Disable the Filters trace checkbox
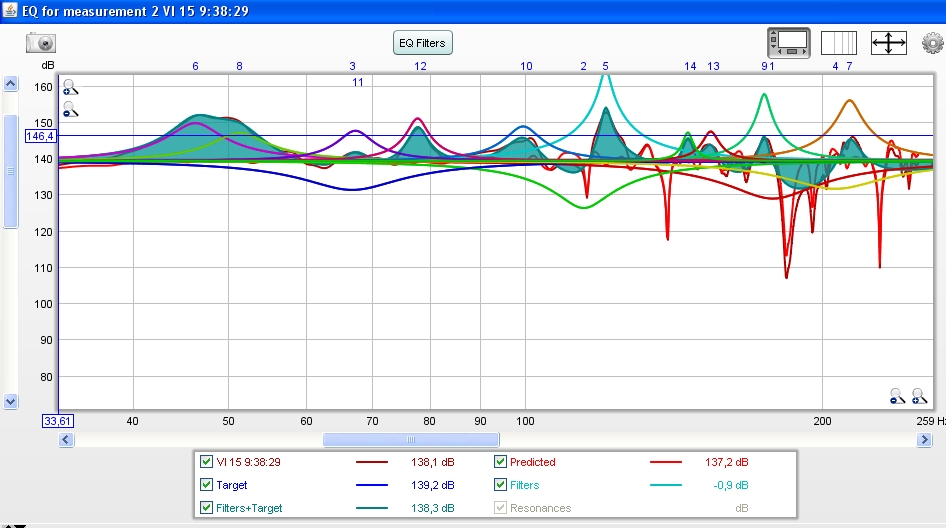Image resolution: width=946 pixels, height=528 pixels. (500, 485)
